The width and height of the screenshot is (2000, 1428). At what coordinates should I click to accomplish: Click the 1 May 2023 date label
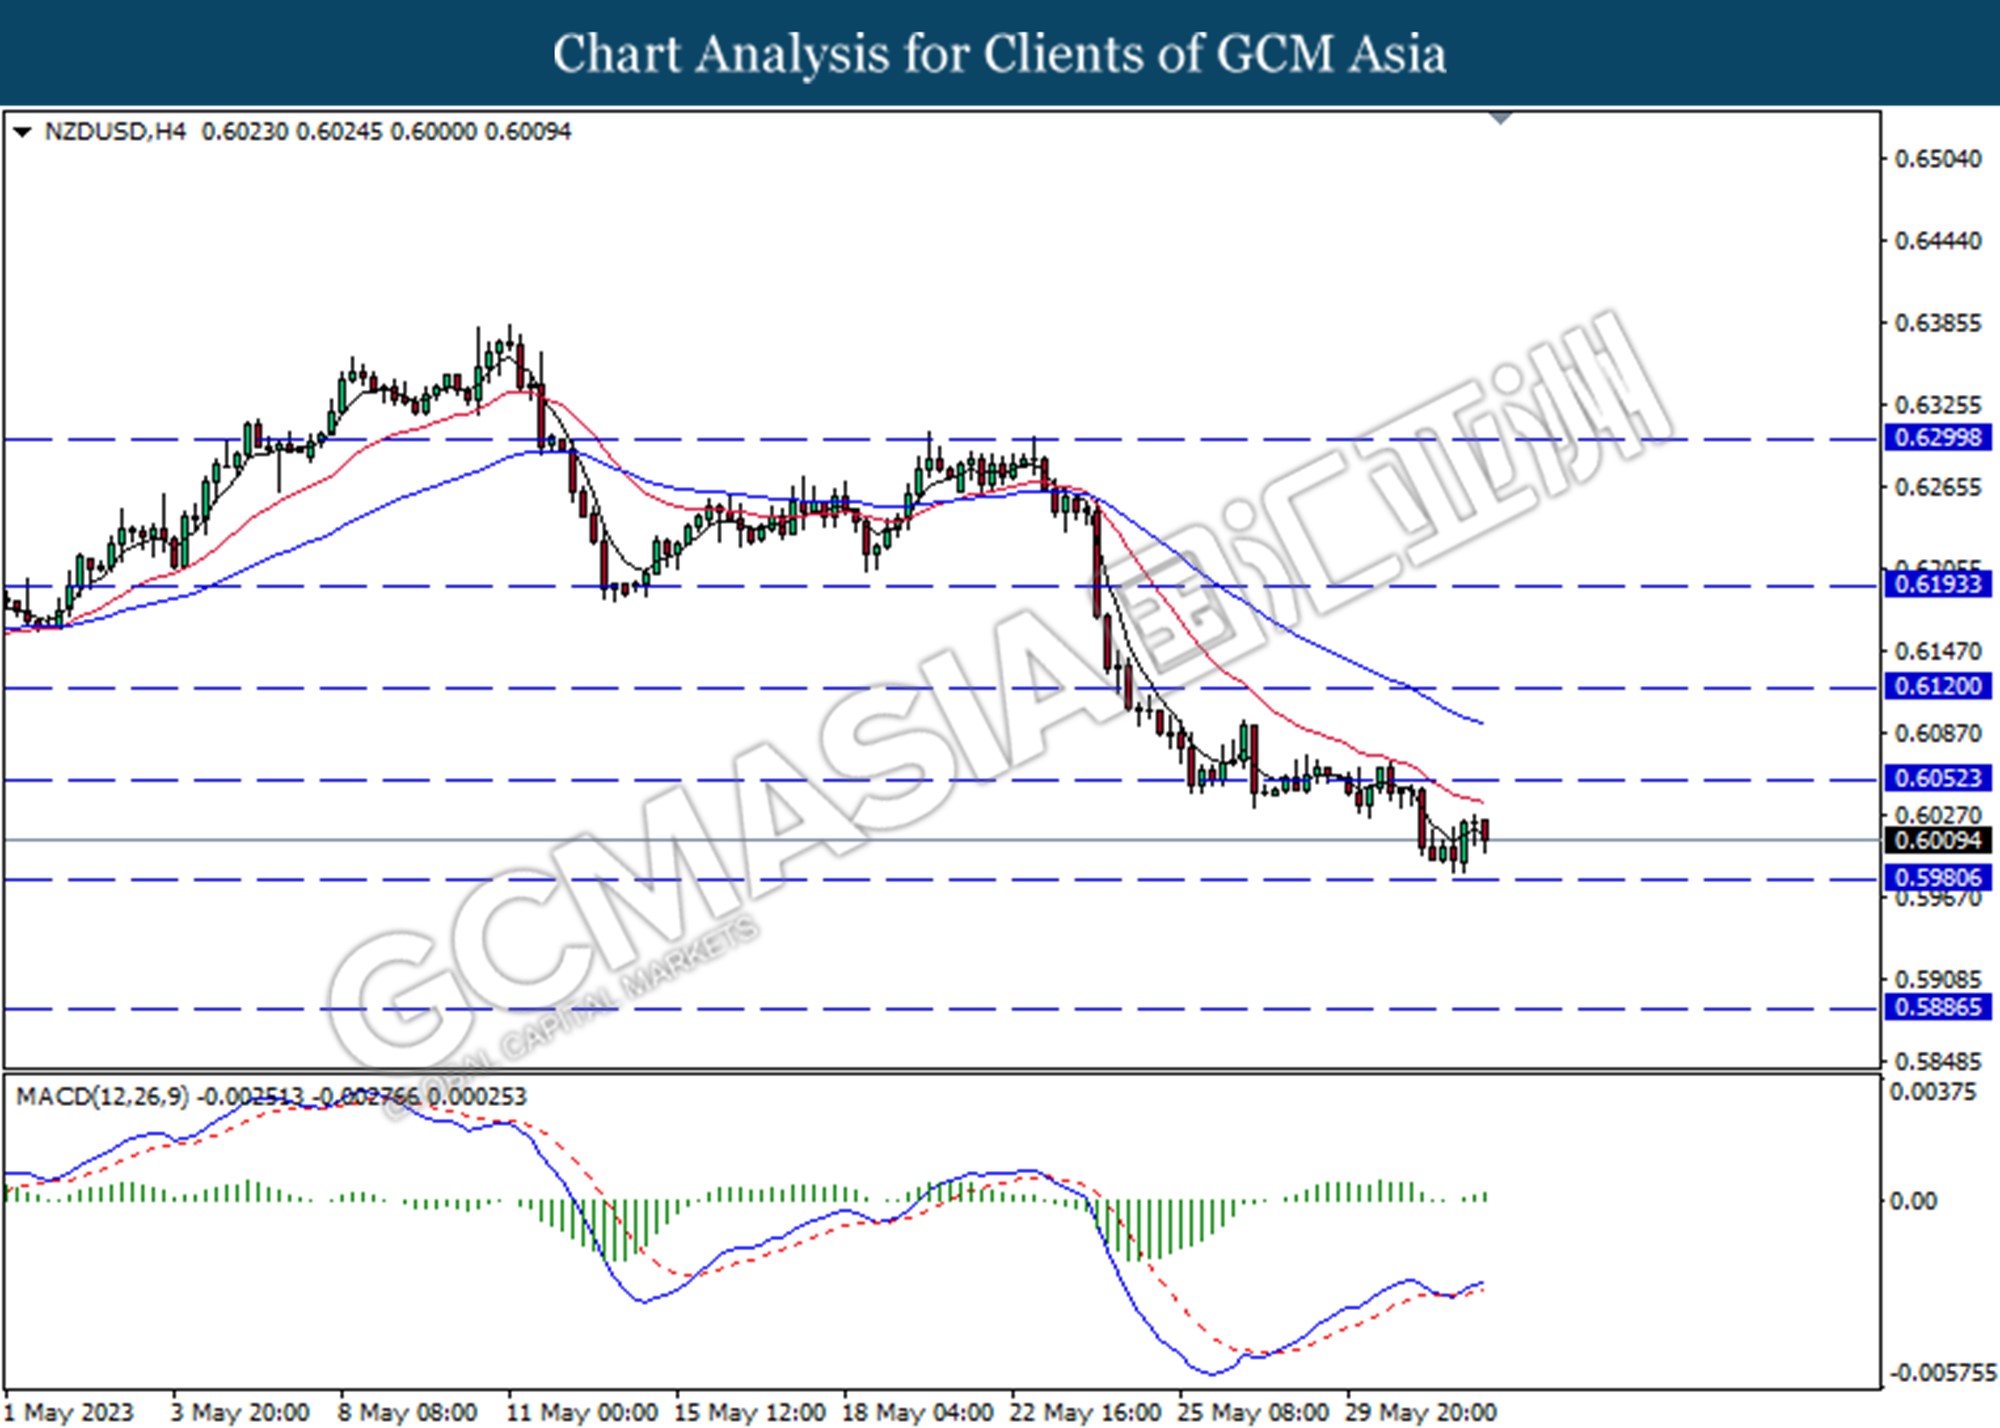pyautogui.click(x=70, y=1412)
